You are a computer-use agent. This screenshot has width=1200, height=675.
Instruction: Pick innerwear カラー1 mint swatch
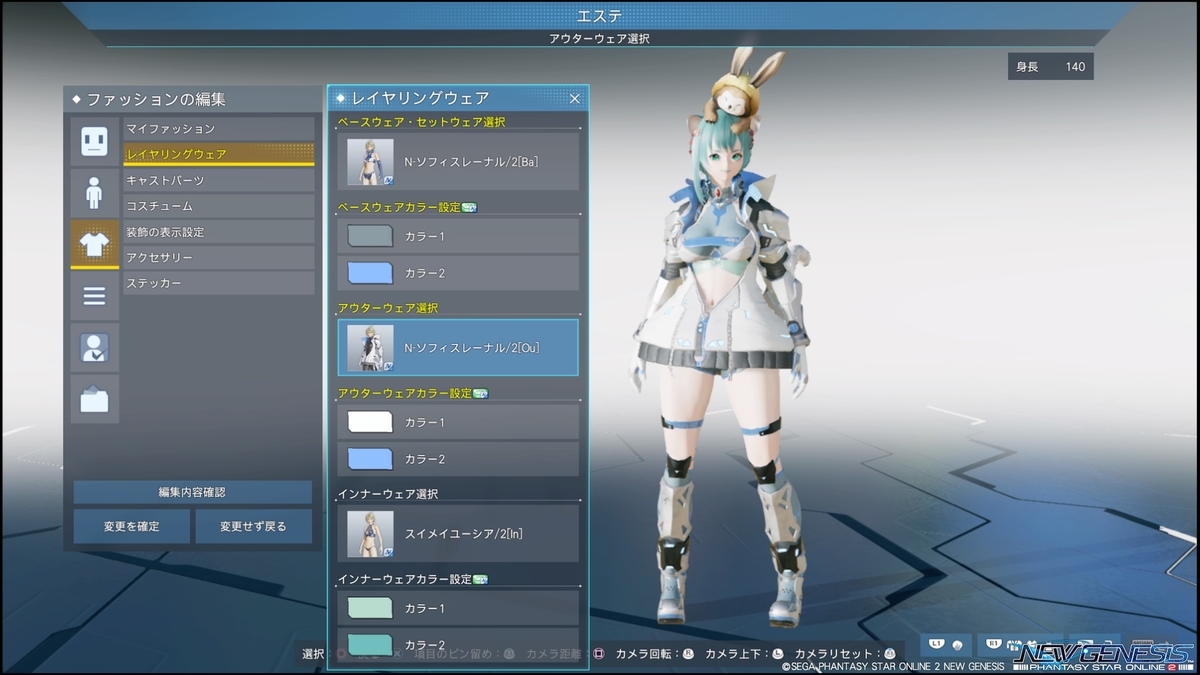click(x=370, y=608)
